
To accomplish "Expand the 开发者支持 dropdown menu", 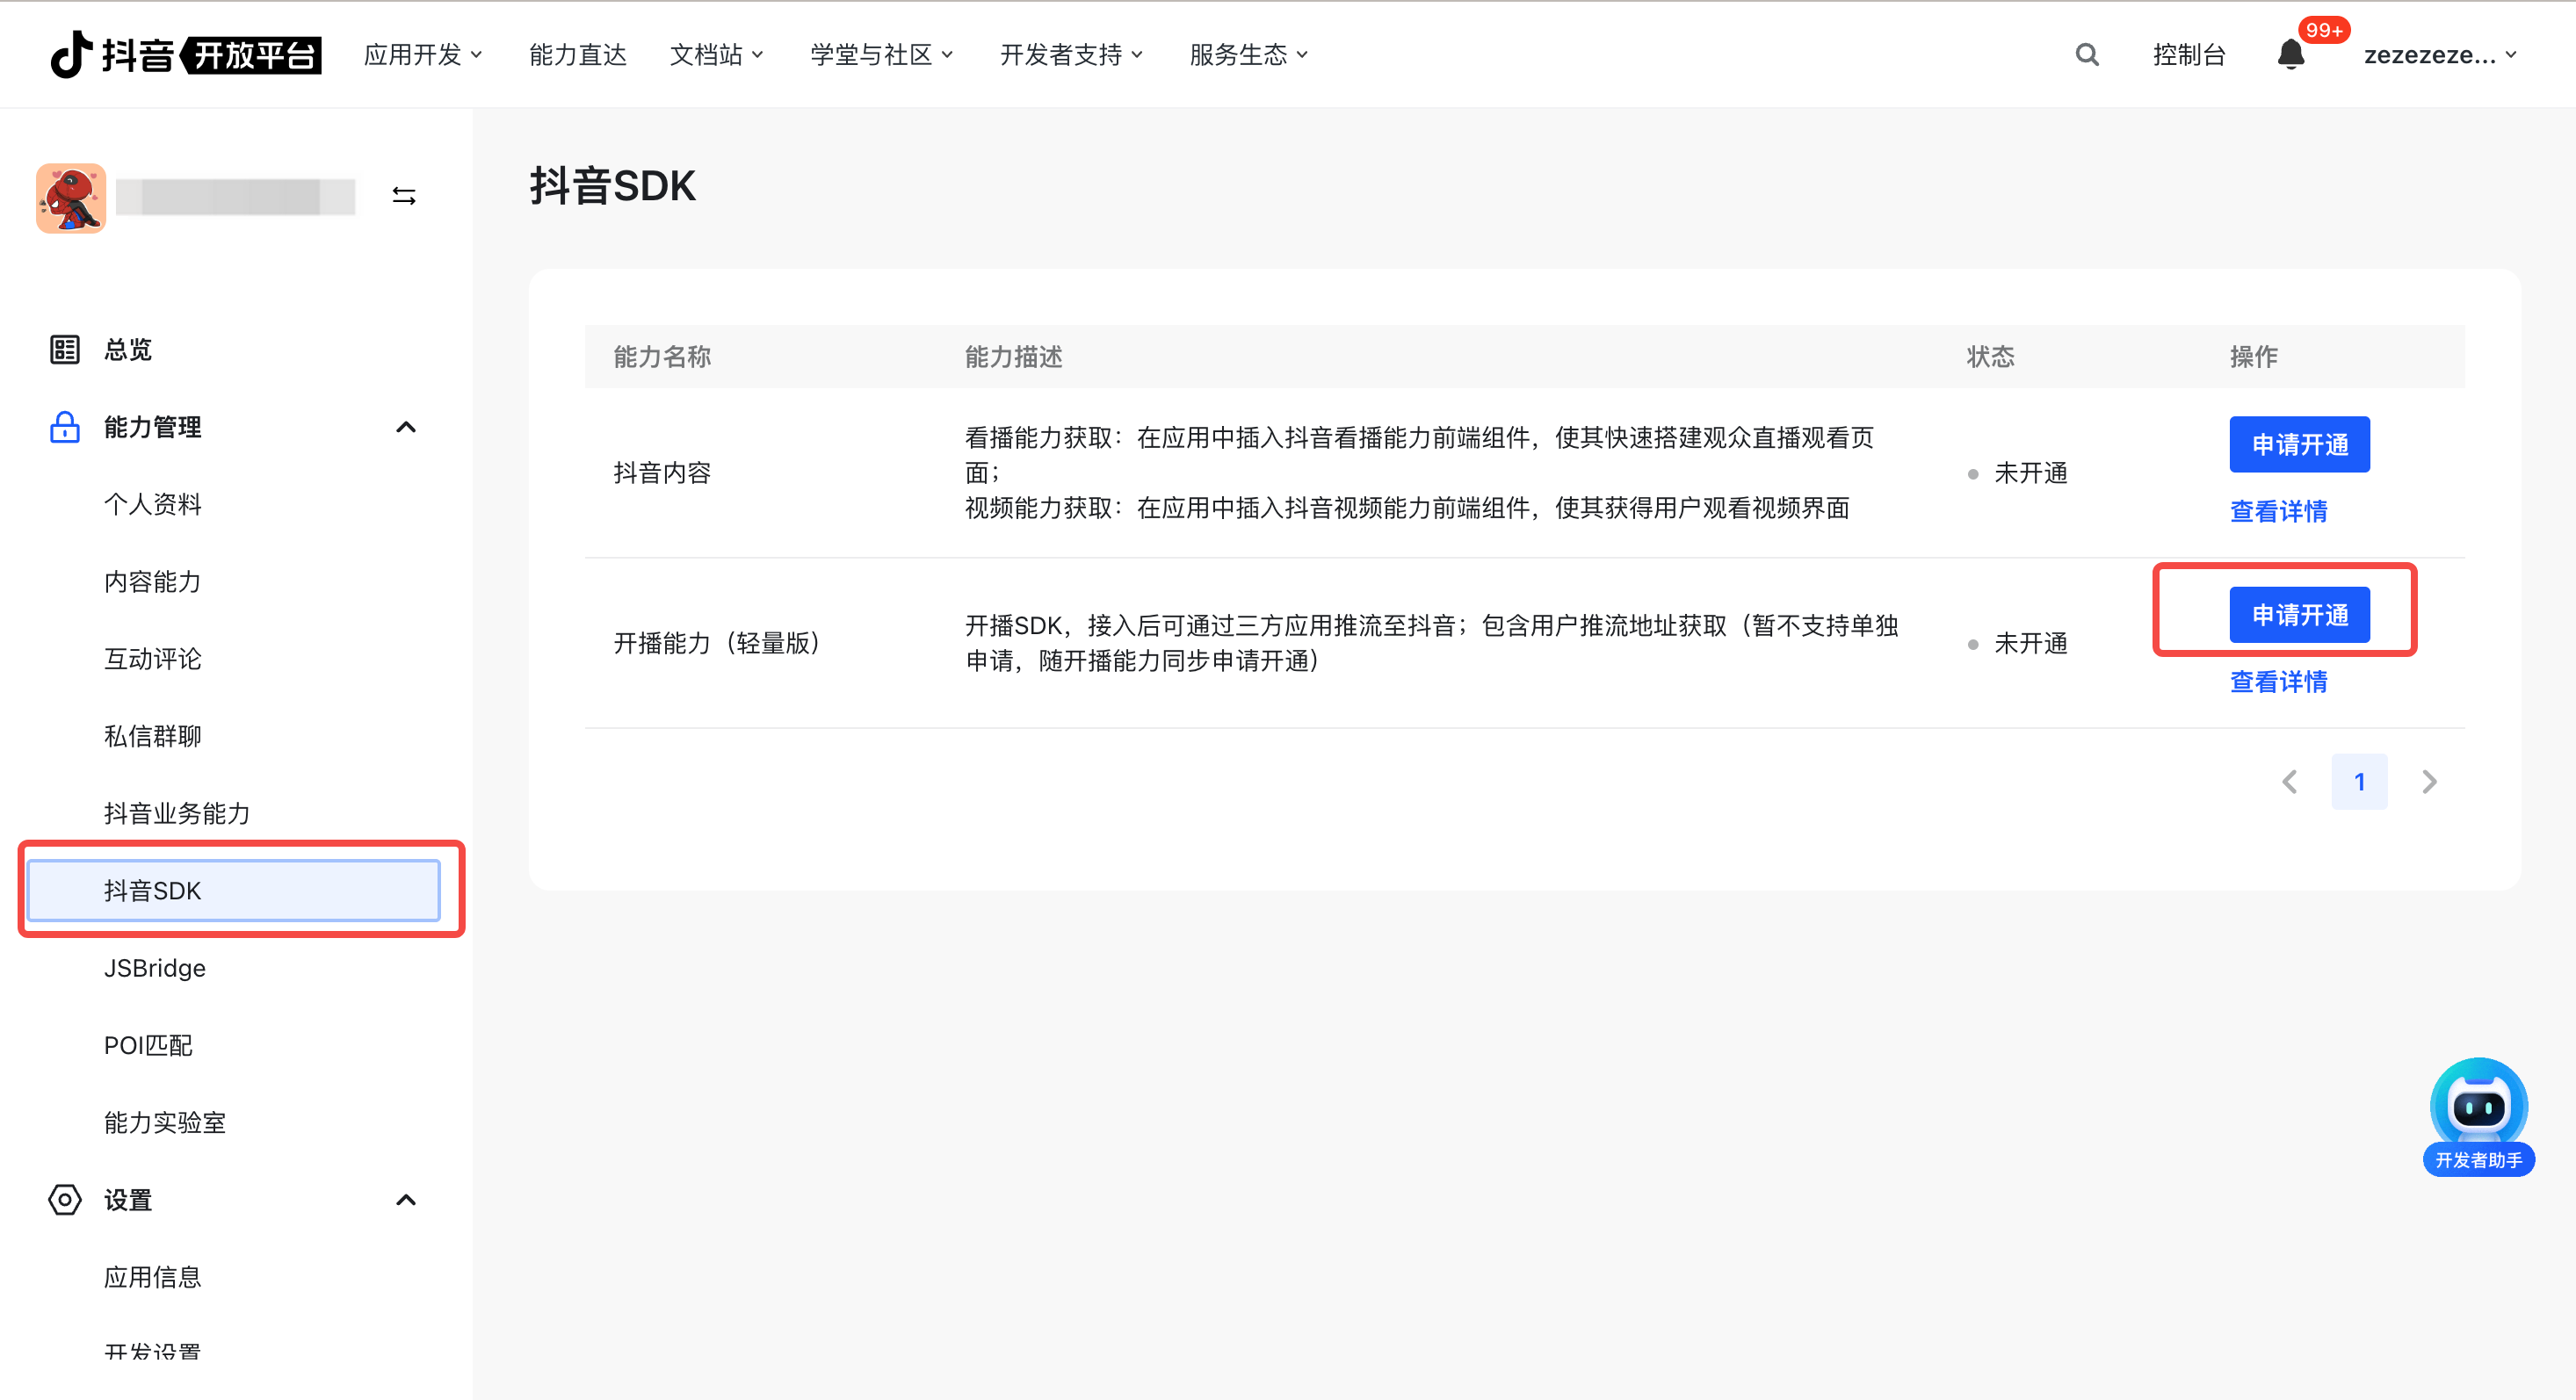I will click(x=1072, y=54).
